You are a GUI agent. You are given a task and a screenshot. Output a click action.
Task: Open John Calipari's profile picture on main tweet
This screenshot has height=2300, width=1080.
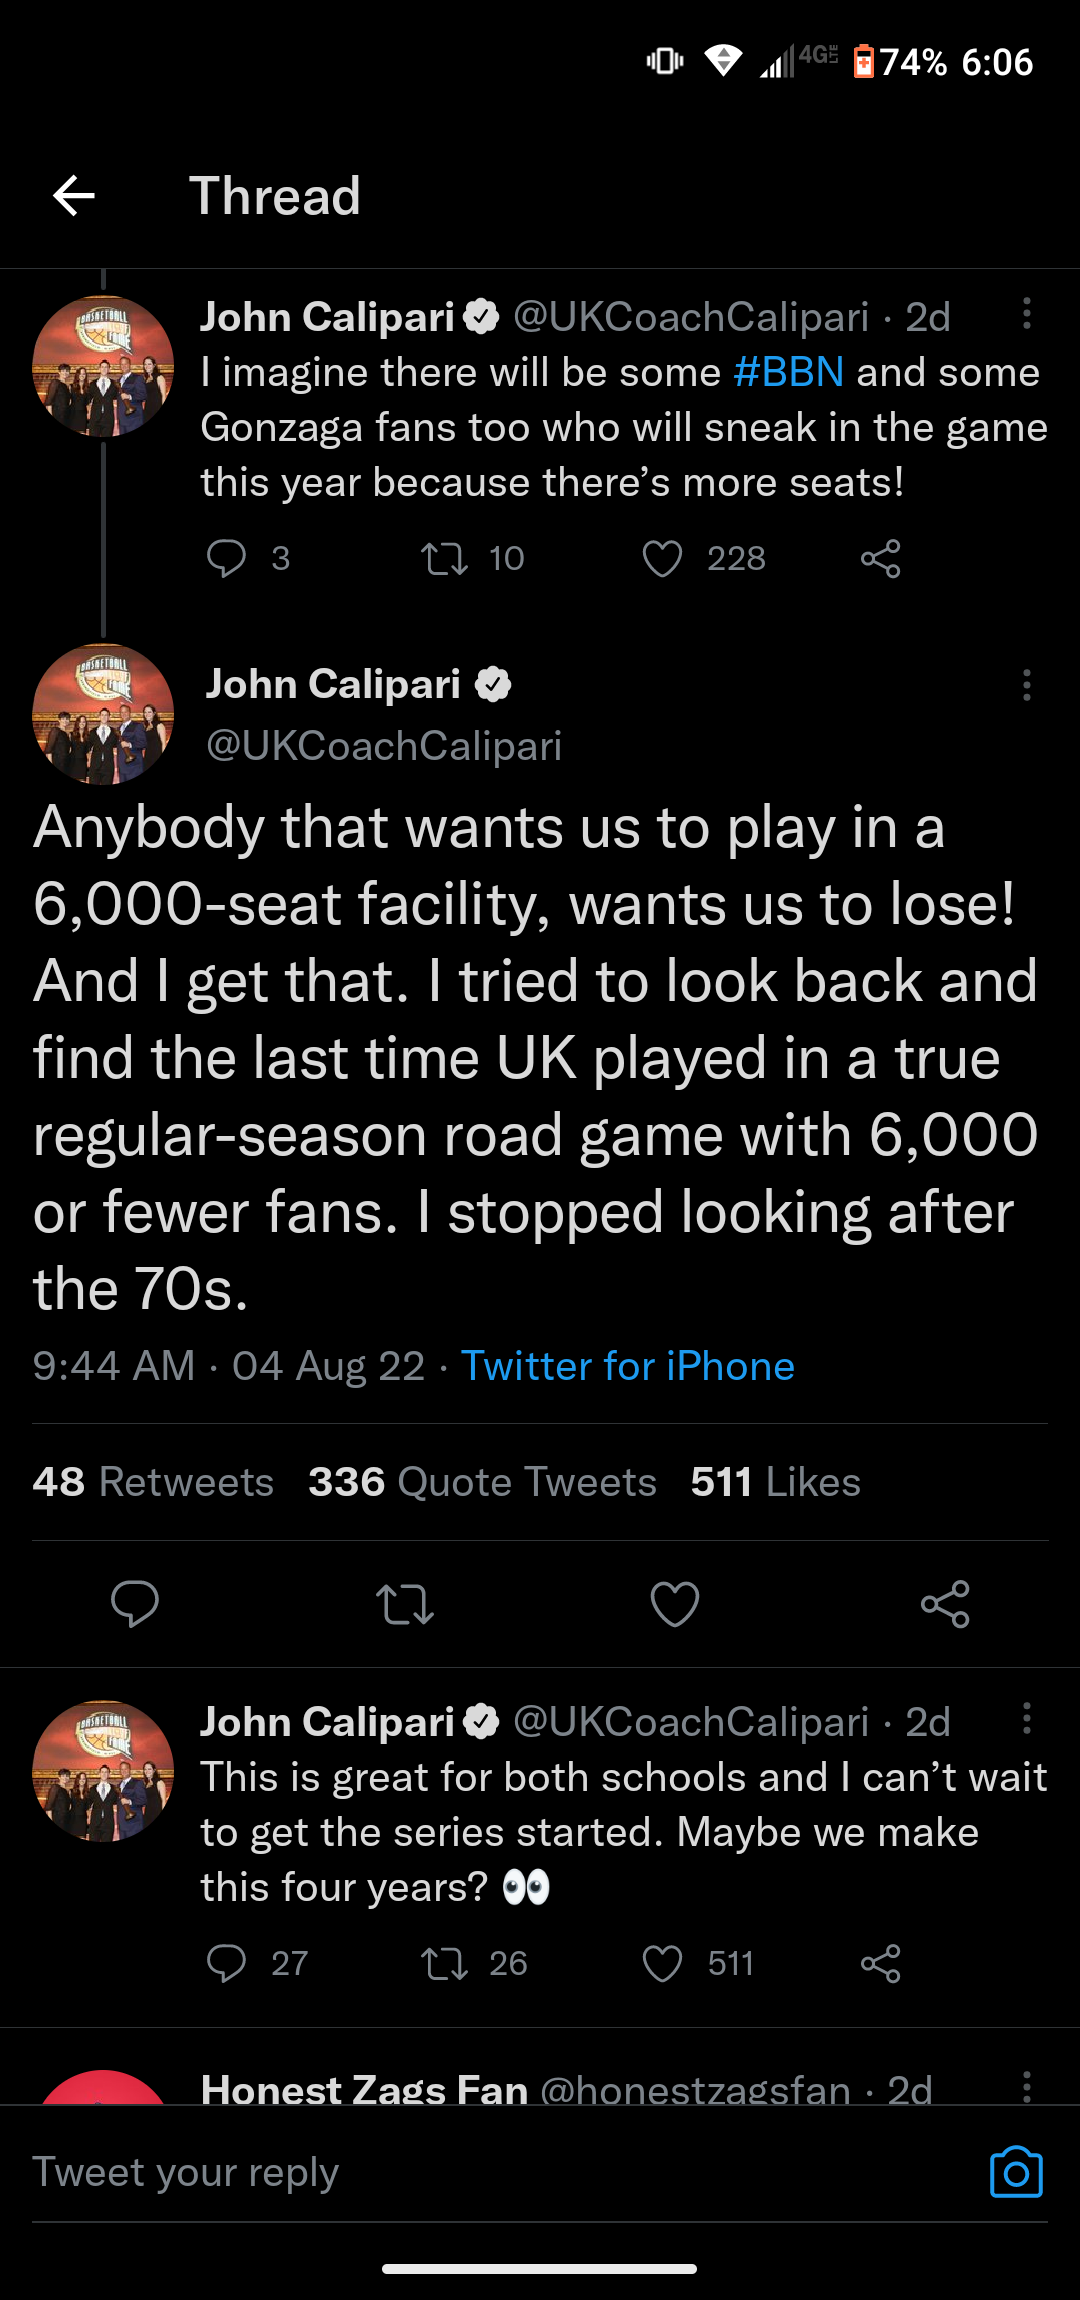click(103, 714)
